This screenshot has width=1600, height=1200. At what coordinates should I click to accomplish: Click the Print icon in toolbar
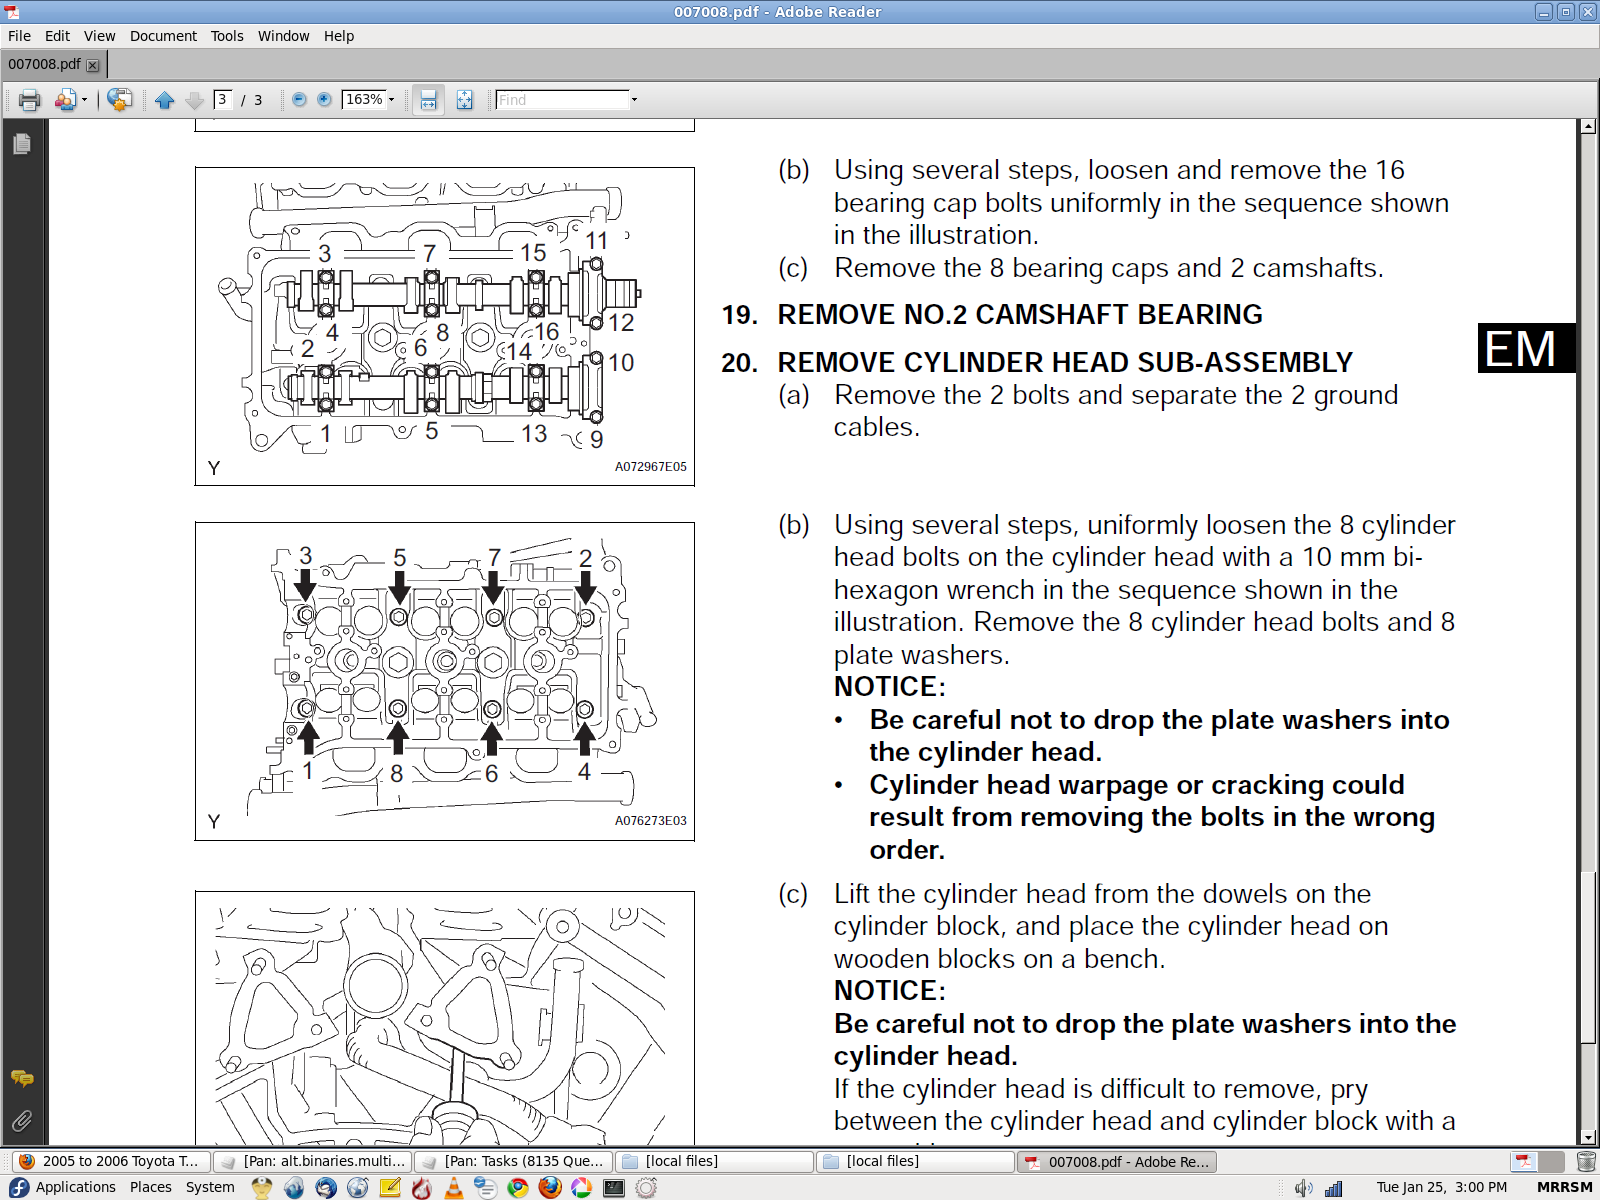(x=29, y=100)
